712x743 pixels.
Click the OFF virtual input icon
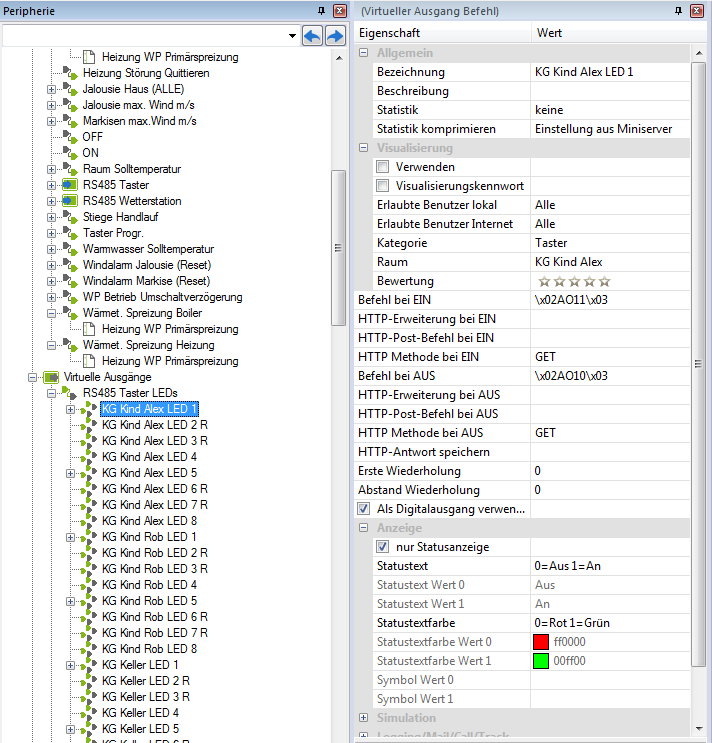(70, 137)
